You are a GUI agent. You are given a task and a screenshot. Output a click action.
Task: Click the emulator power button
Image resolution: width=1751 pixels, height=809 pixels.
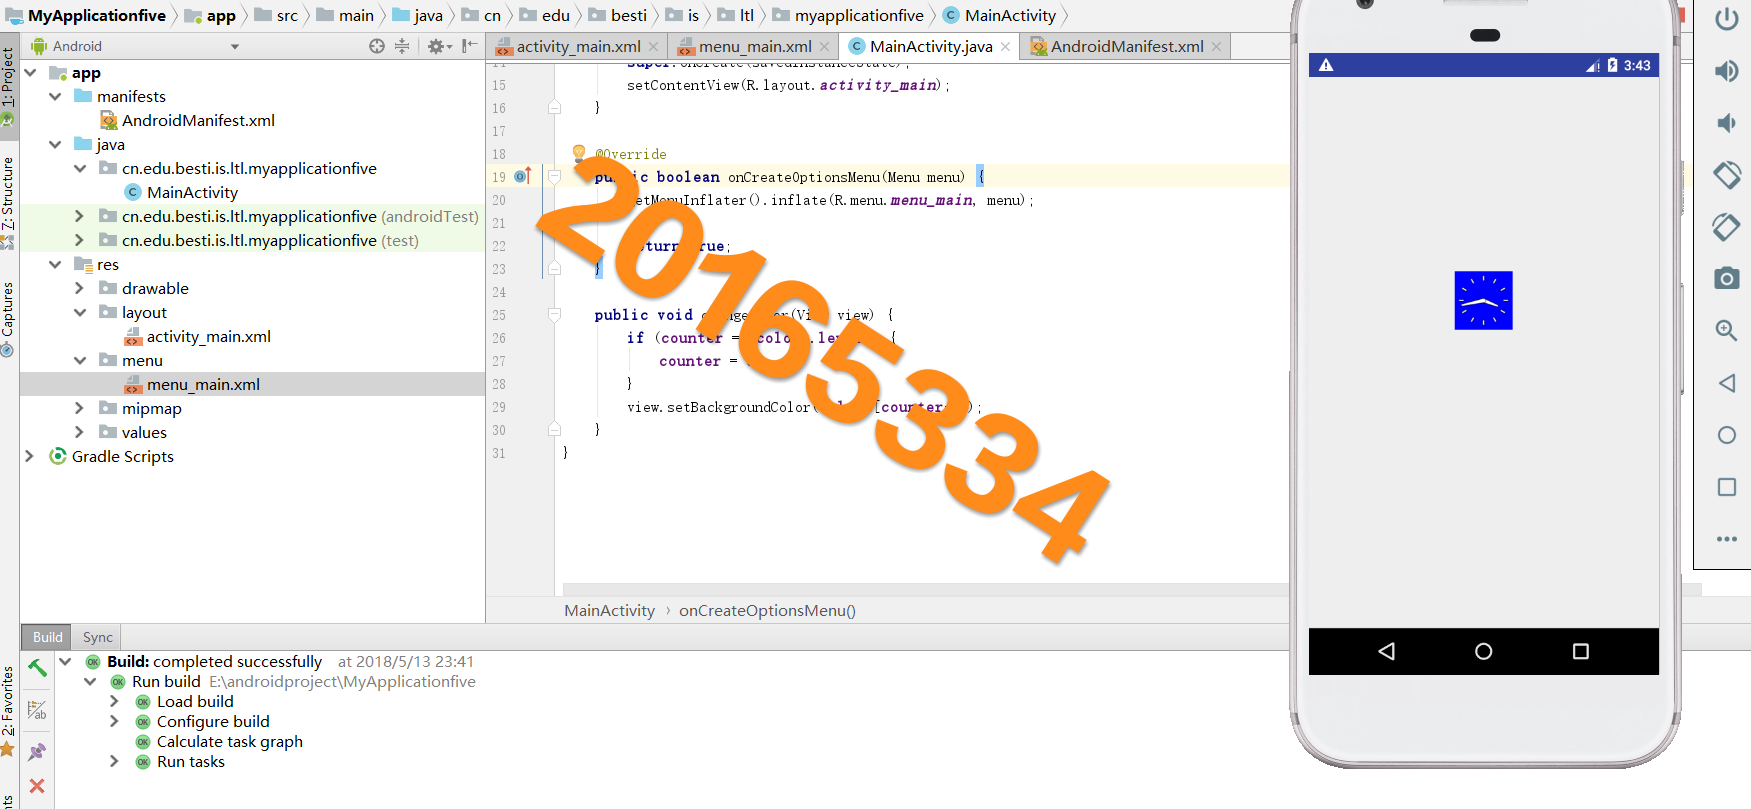pyautogui.click(x=1726, y=19)
